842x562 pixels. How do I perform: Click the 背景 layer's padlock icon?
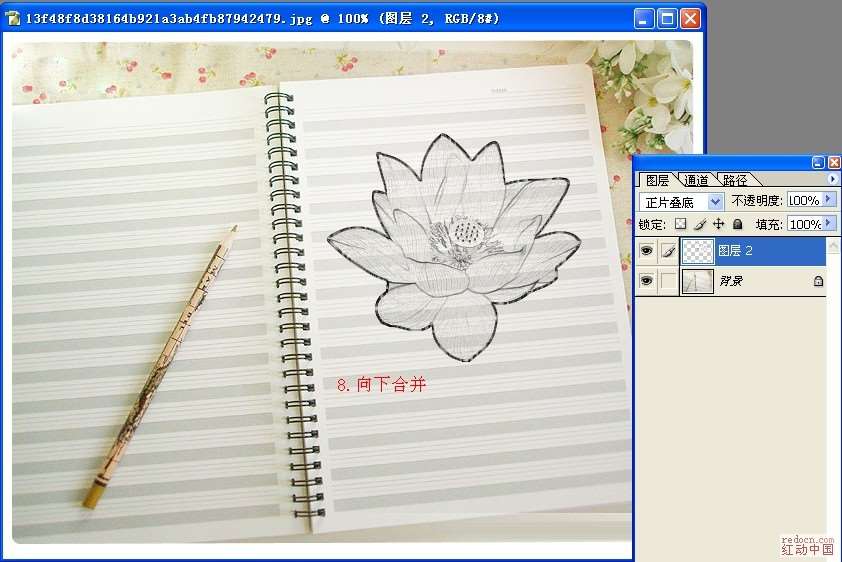pos(818,282)
